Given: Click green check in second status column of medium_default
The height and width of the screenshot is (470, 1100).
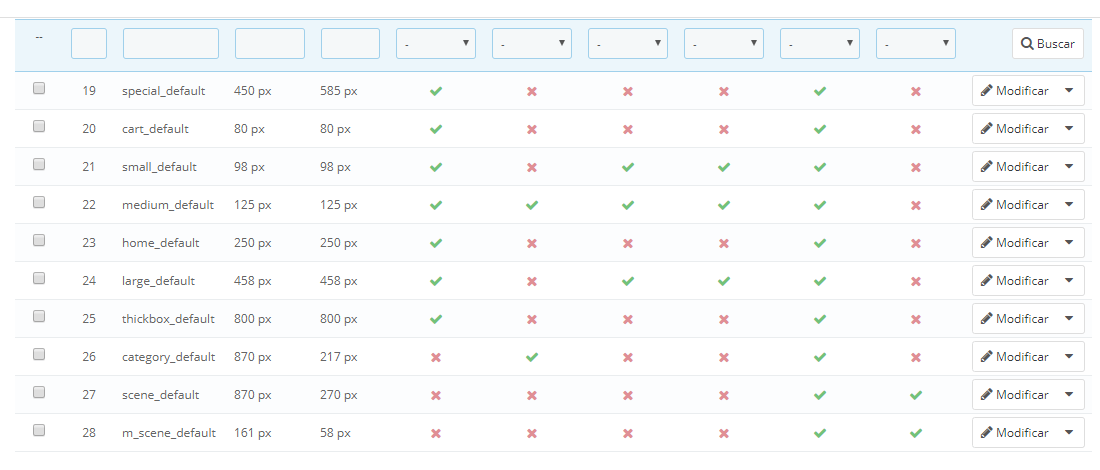Looking at the screenshot, I should pyautogui.click(x=532, y=205).
